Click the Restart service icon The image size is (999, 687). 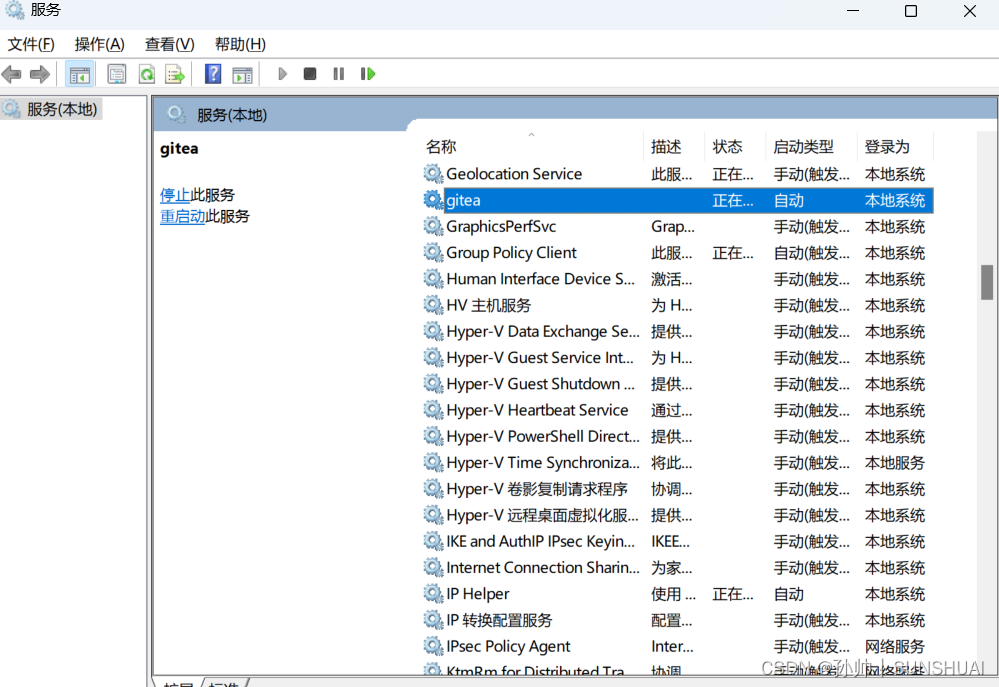[368, 74]
